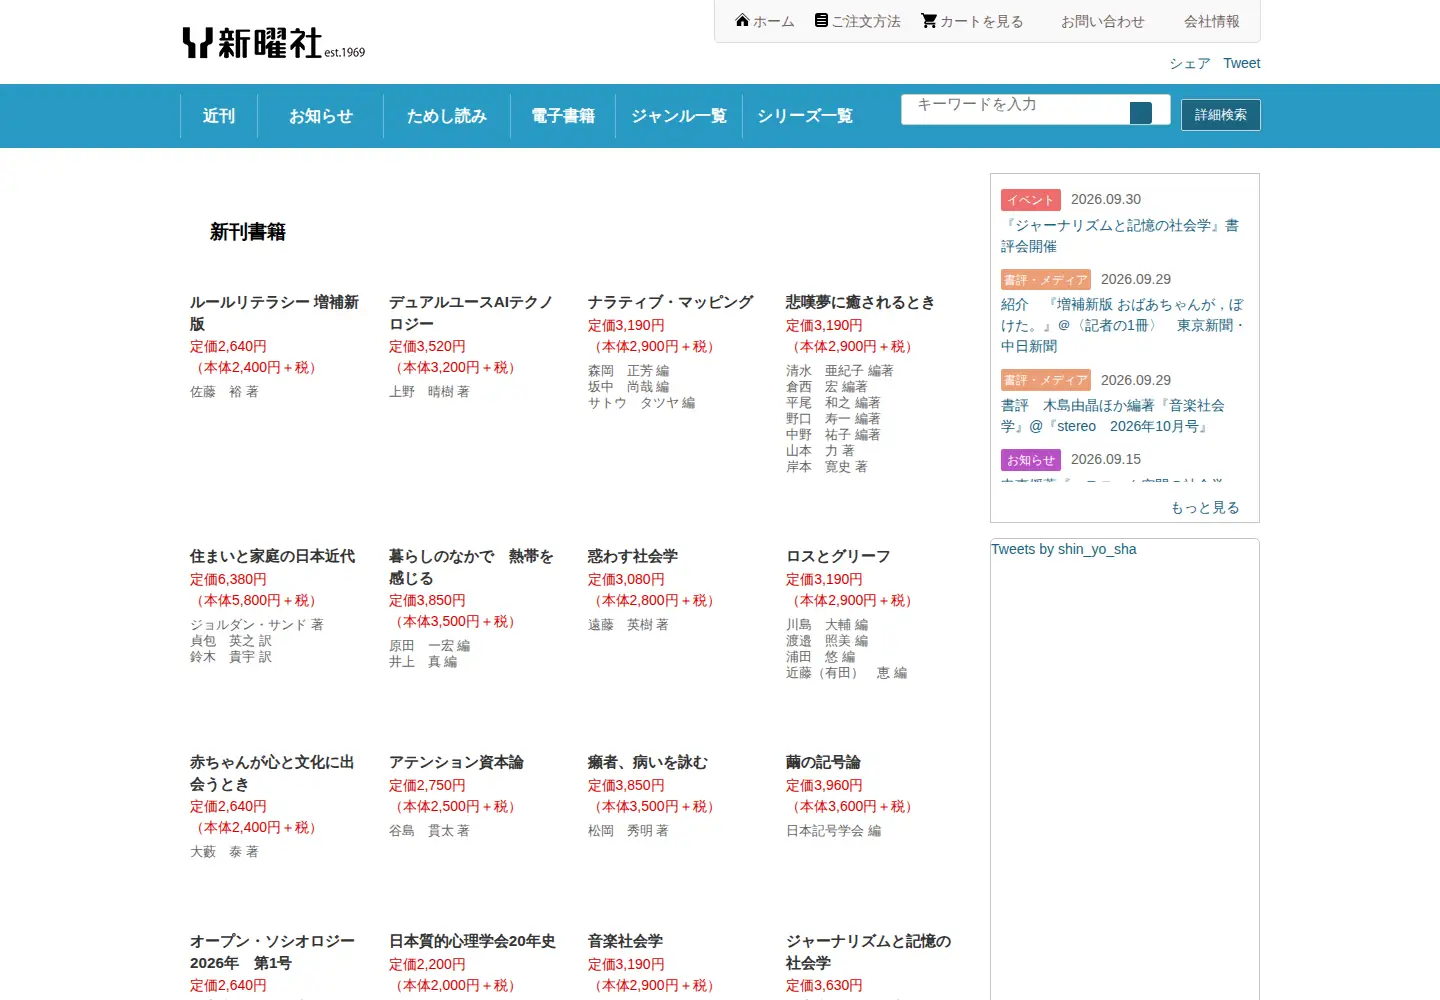Screen dimensions: 1440x1000
Task: Click the お知らせ tag badge dated 2026.09.15
Action: (x=1030, y=460)
